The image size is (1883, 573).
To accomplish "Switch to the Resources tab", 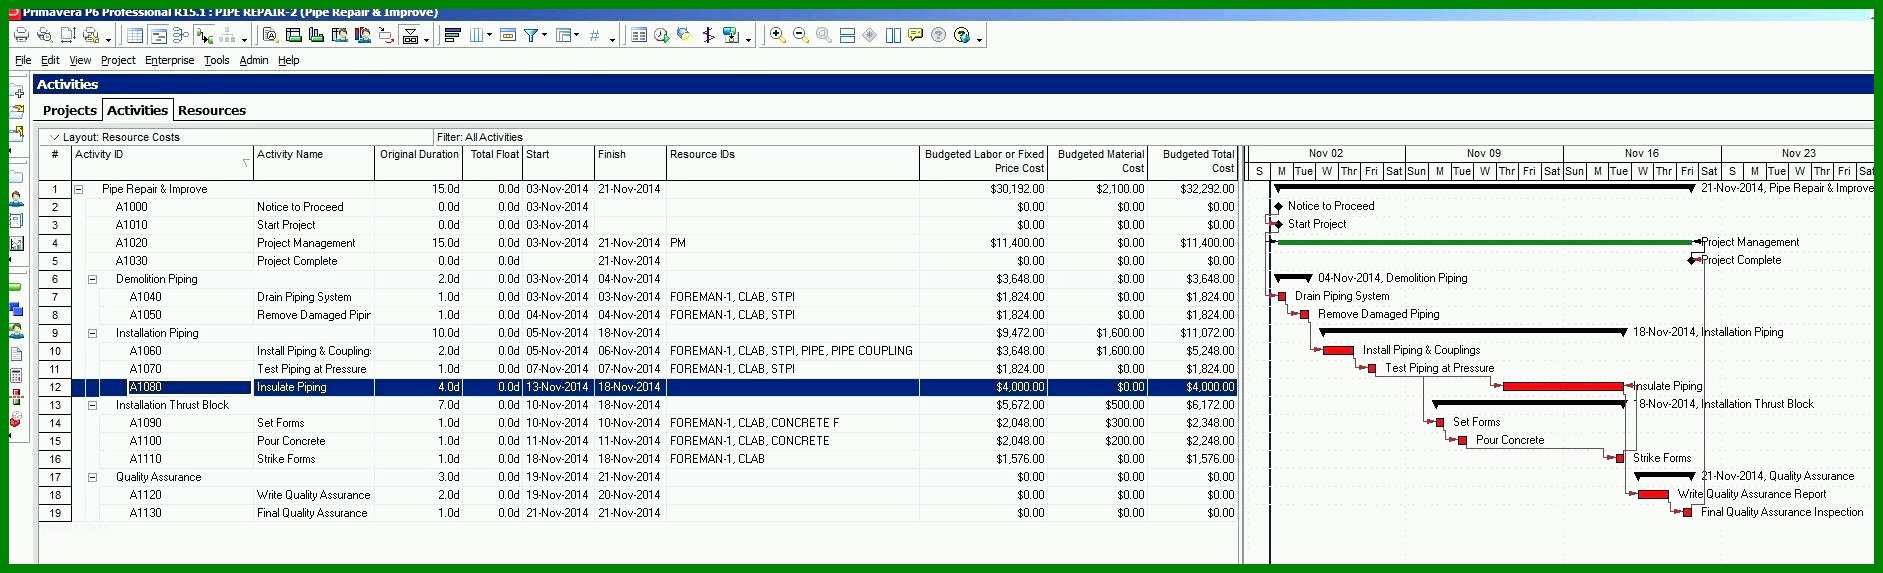I will click(x=212, y=110).
